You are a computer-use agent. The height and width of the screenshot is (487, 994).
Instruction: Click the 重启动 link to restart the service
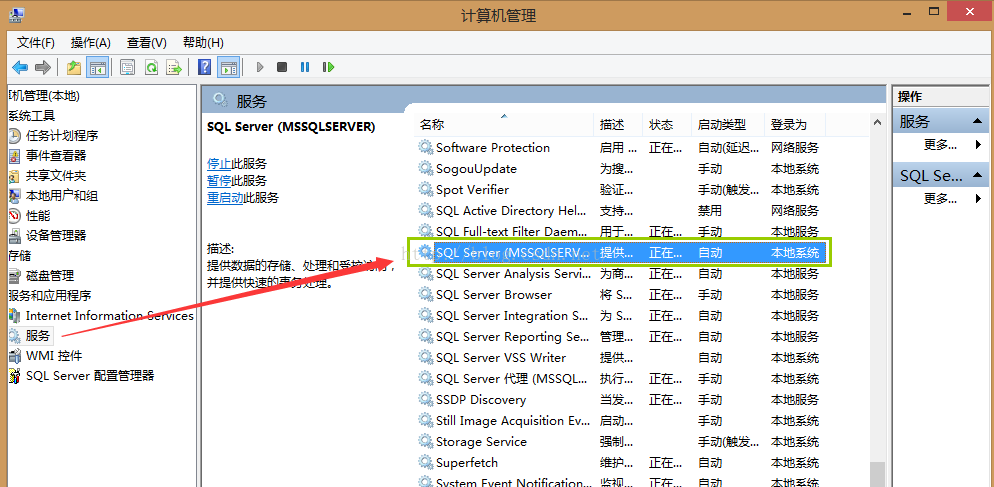[x=225, y=198]
